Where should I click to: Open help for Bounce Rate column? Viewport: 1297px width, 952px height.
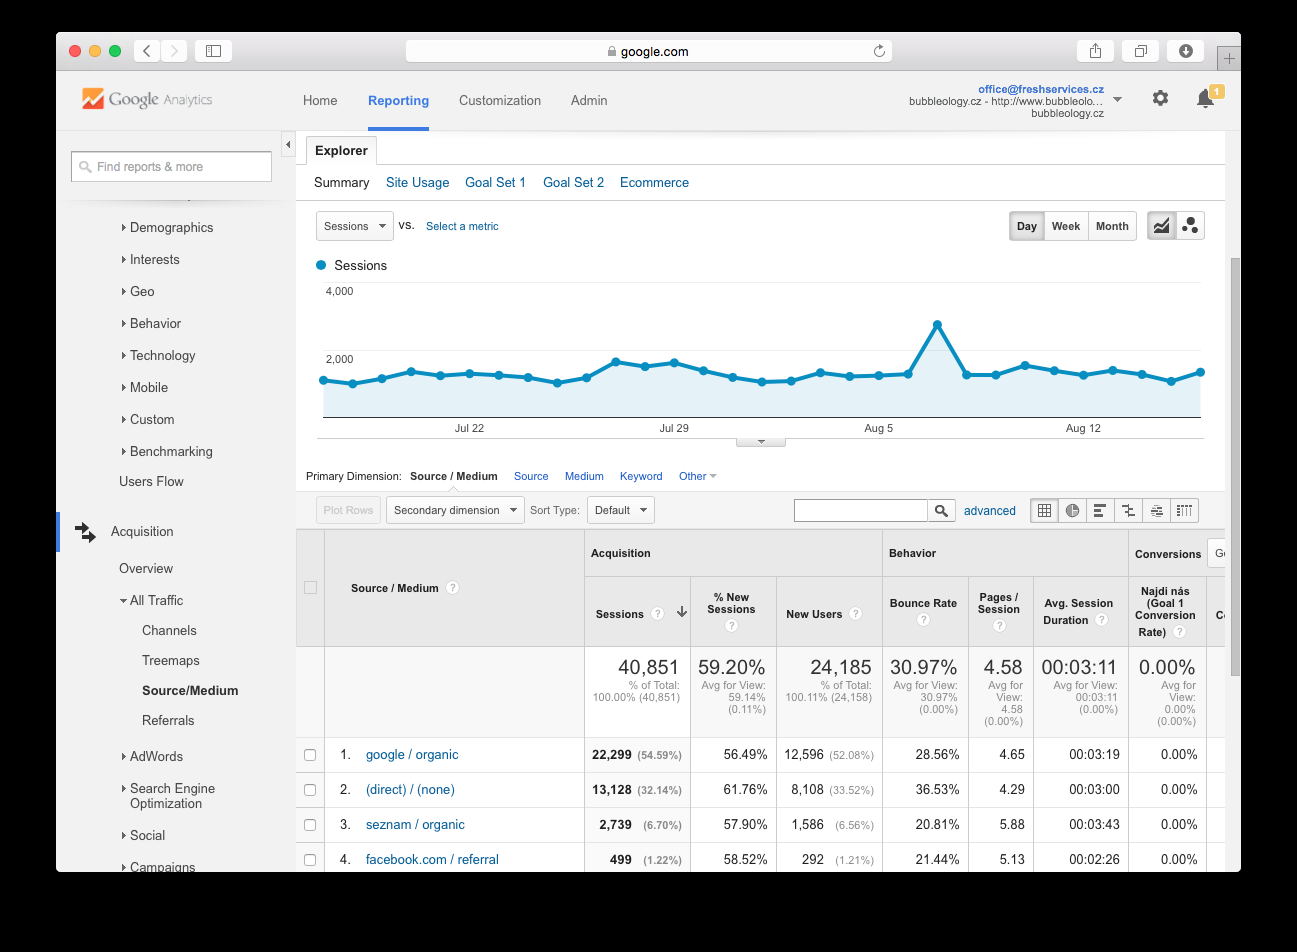pos(923,620)
